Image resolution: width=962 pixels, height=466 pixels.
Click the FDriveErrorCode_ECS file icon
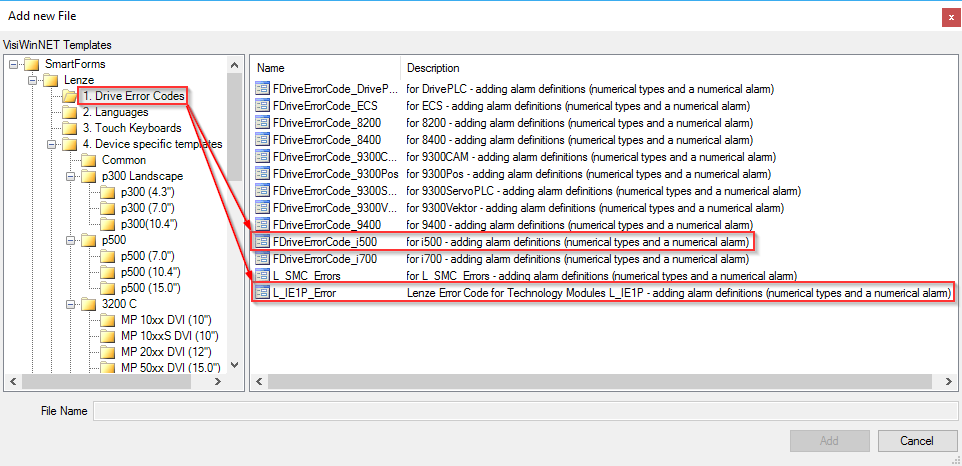[x=262, y=105]
